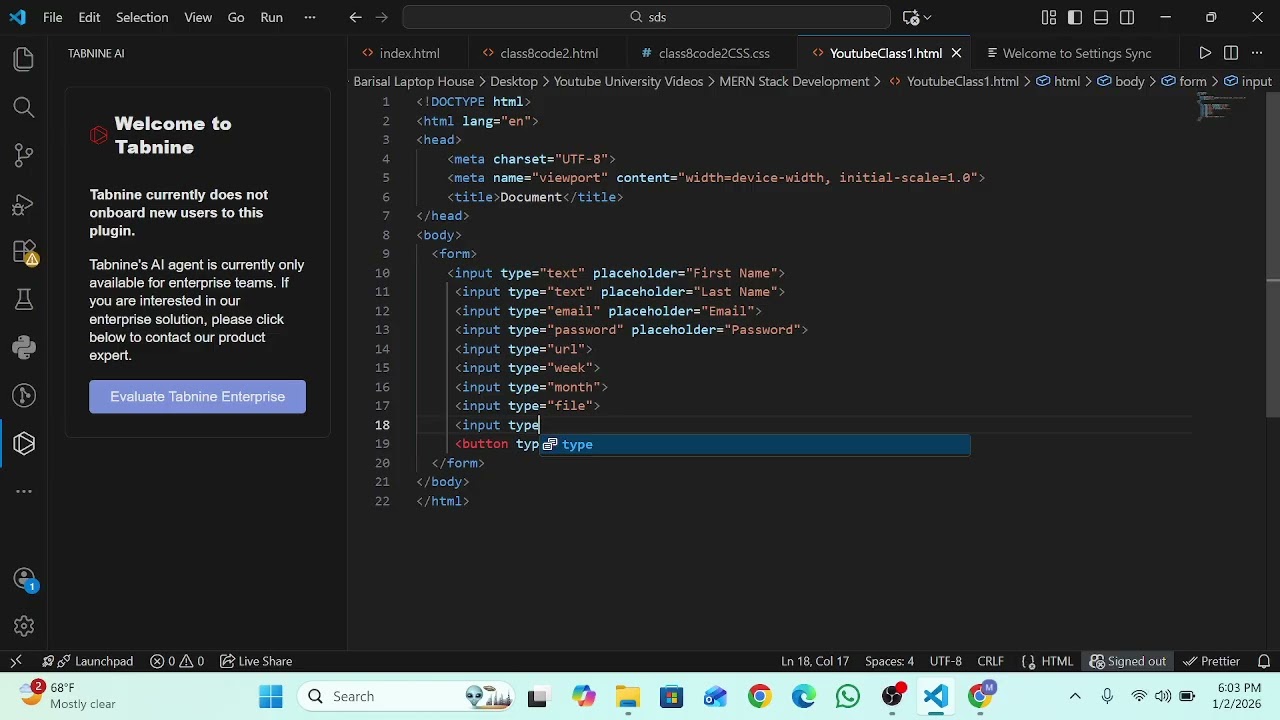Image resolution: width=1280 pixels, height=720 pixels.
Task: Click Live Share in status bar
Action: (x=256, y=661)
